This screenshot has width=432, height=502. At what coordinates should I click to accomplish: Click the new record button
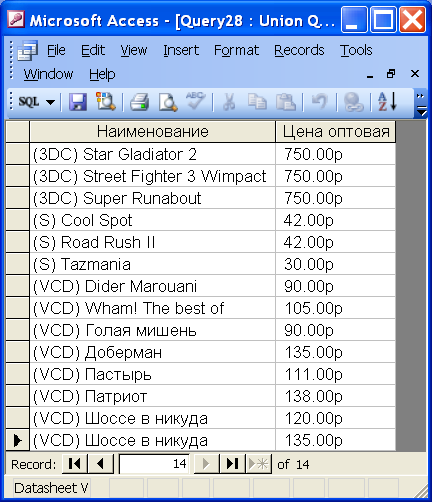(x=258, y=464)
